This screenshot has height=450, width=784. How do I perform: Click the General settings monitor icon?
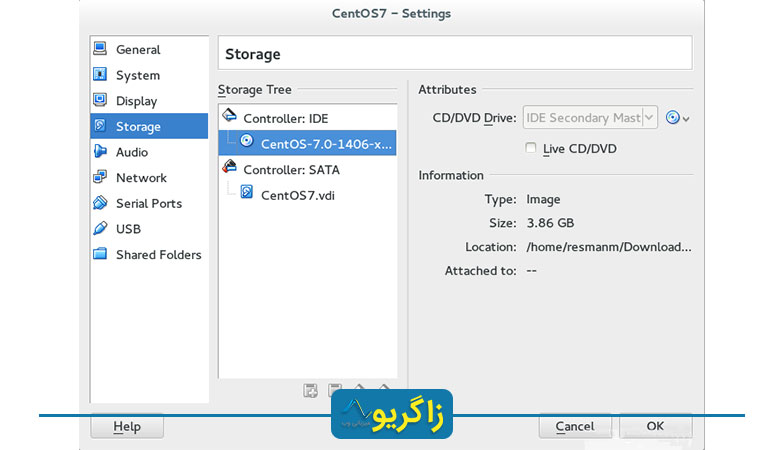100,48
